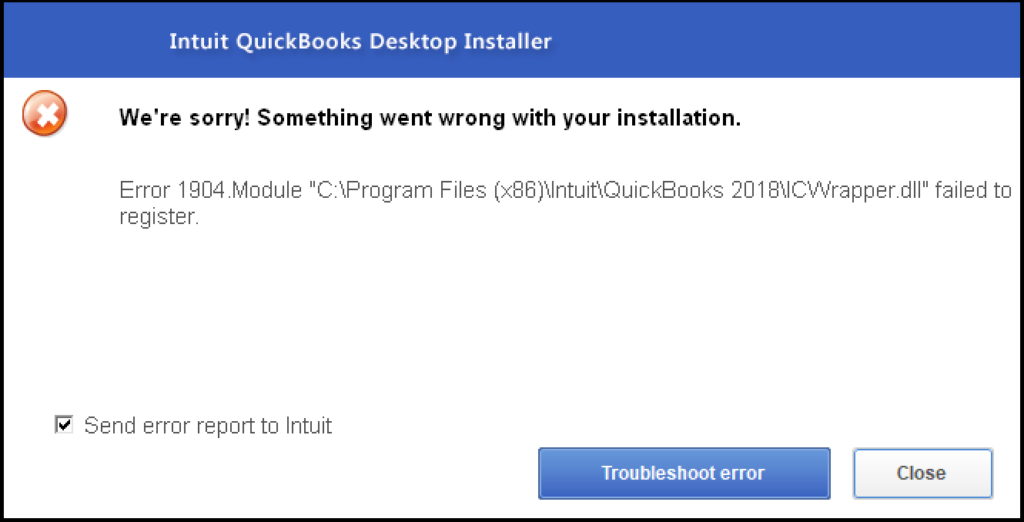The image size is (1024, 522).
Task: Click the word 'register.' in the error message
Action: pos(160,215)
